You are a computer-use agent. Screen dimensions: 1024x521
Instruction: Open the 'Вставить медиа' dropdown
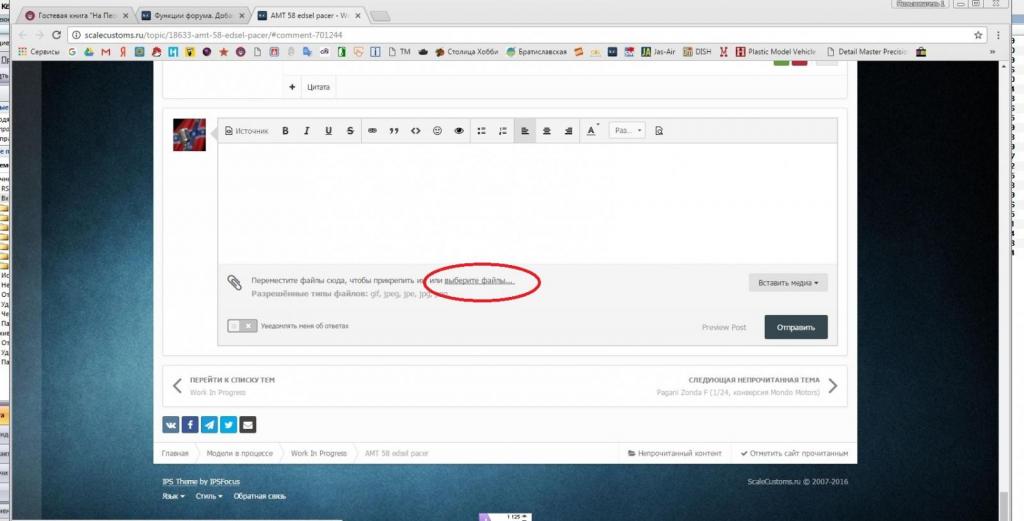point(788,283)
